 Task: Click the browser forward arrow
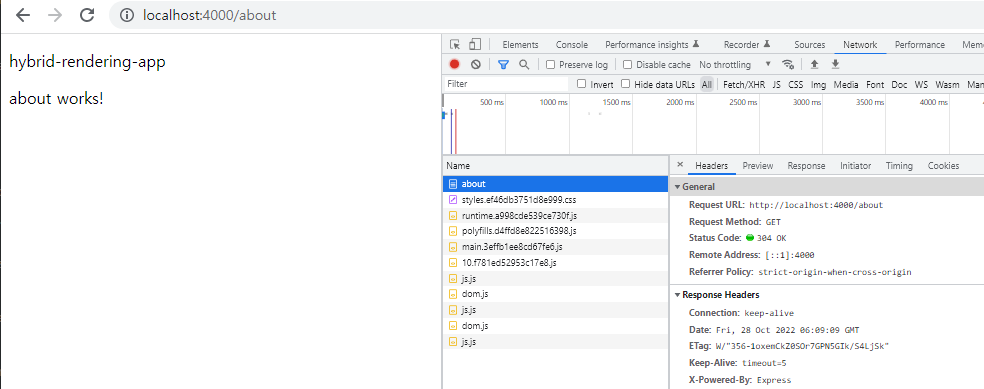[55, 15]
